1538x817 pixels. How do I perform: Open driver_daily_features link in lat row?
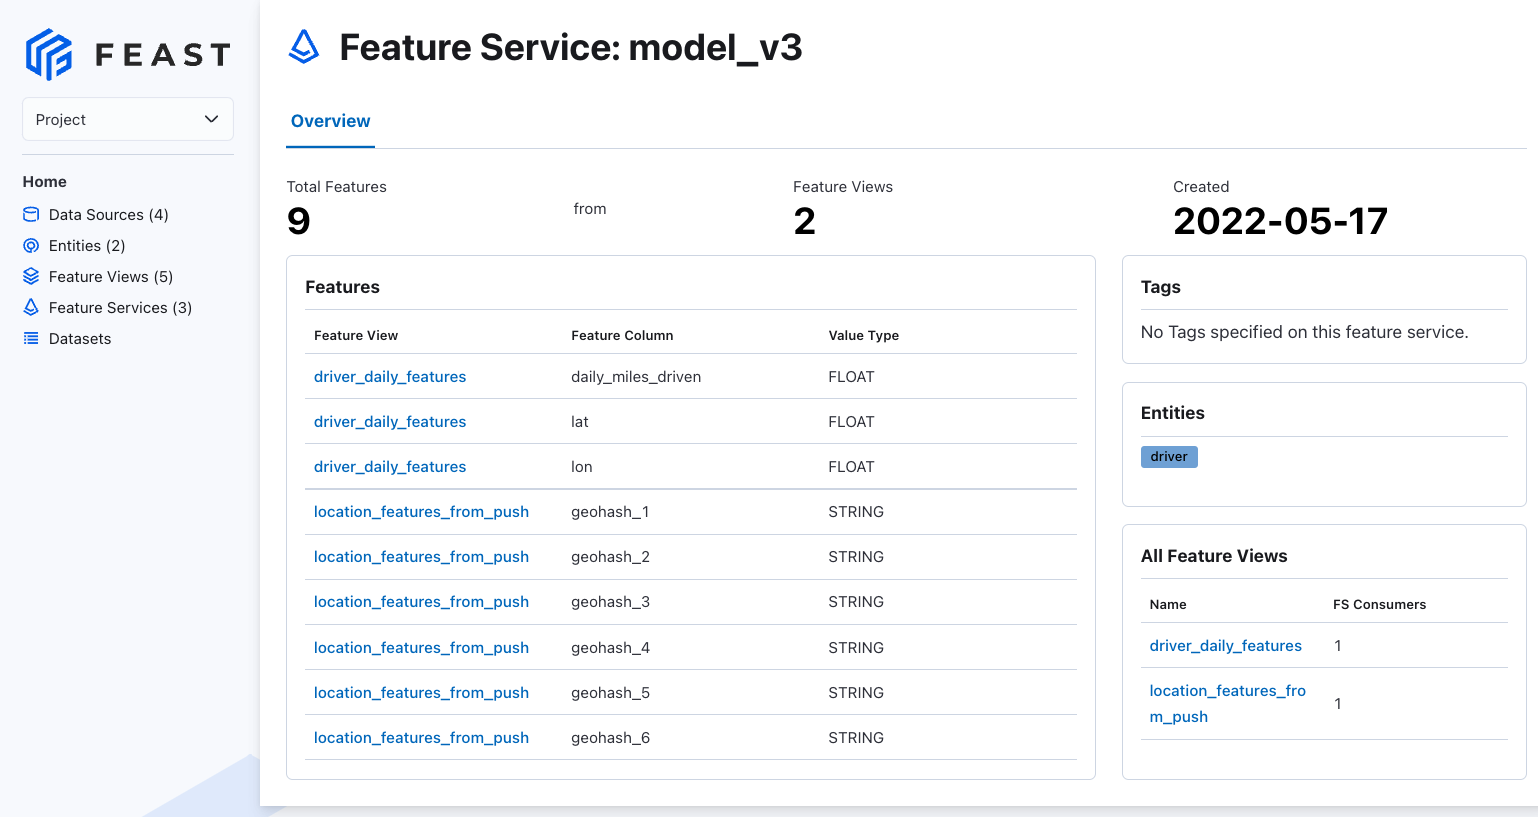[390, 422]
